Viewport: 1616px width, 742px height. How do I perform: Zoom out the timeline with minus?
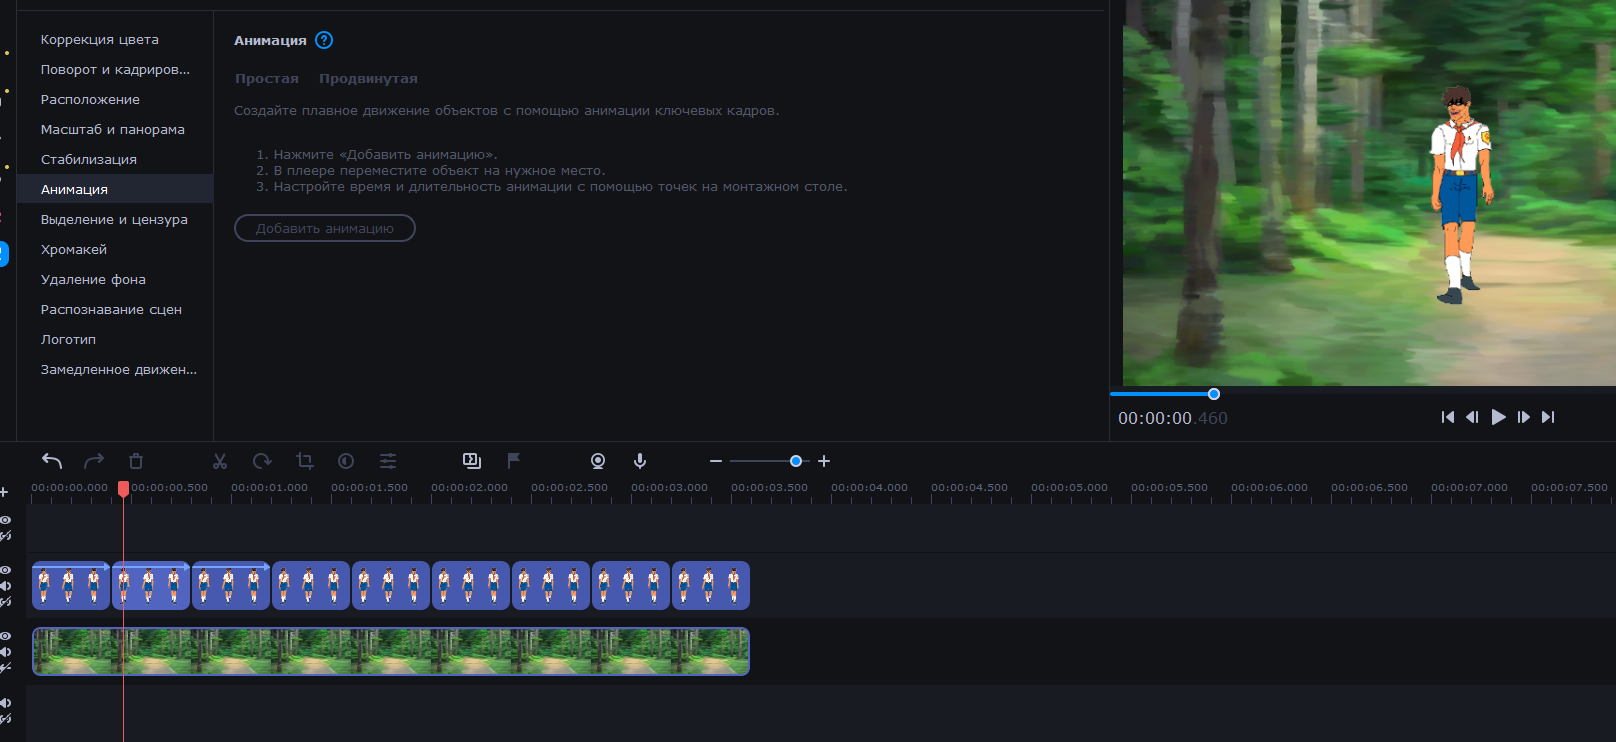coord(716,461)
